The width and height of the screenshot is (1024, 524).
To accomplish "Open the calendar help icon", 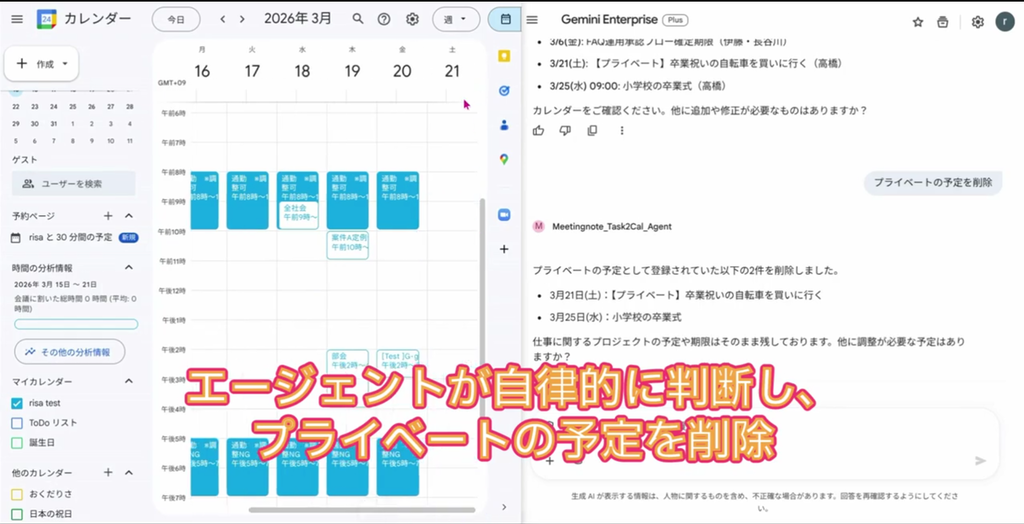I will click(x=384, y=19).
